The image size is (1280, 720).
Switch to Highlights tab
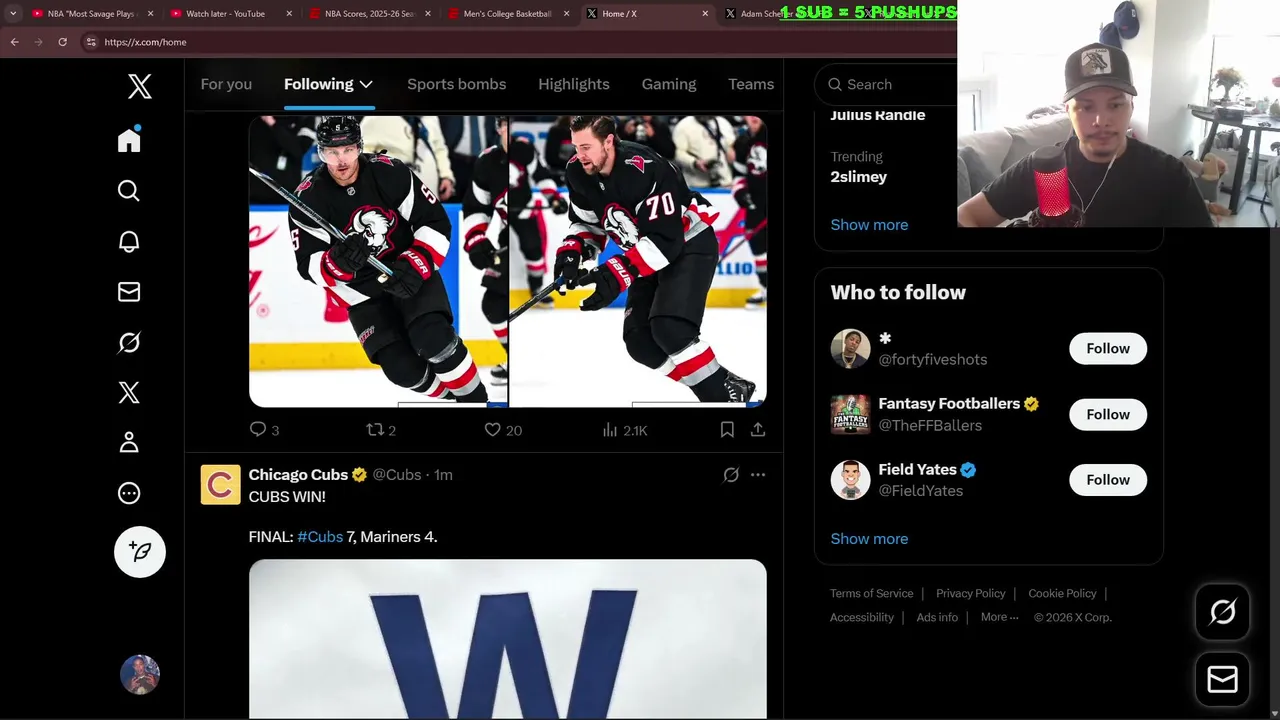(x=573, y=84)
